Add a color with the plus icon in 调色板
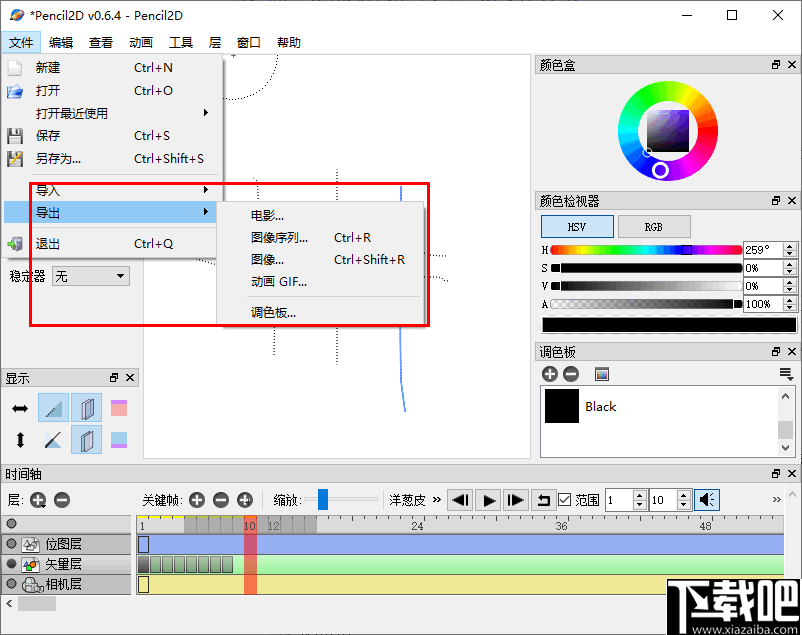Screen dimensions: 802x635 549,373
